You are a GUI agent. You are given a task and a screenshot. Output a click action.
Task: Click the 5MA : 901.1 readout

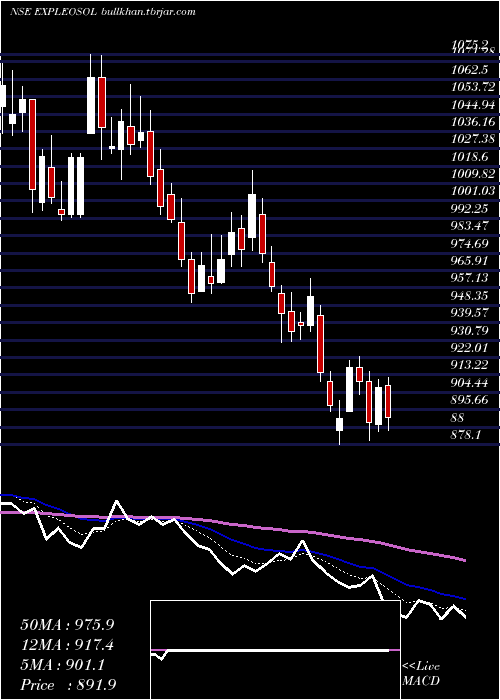[x=63, y=665]
